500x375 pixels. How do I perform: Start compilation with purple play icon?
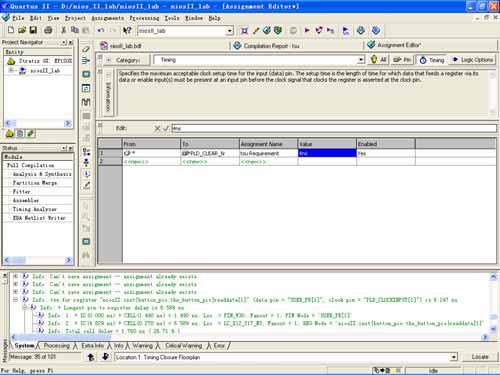click(307, 30)
